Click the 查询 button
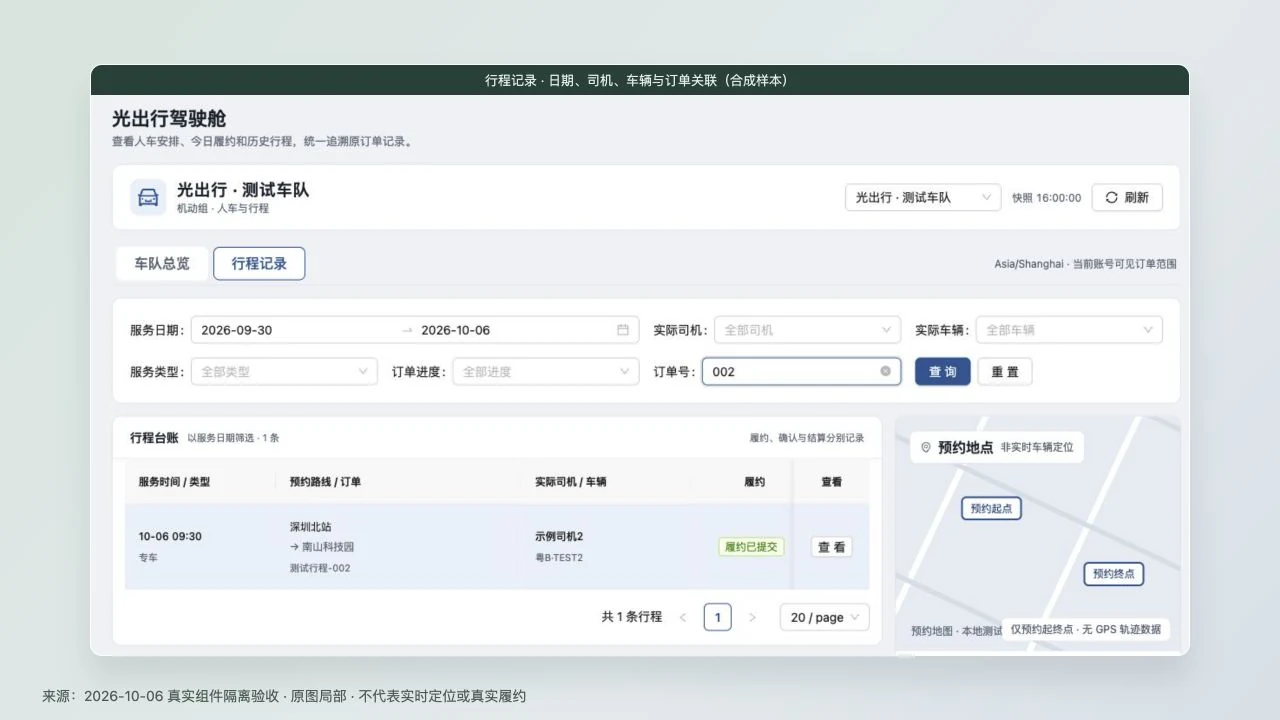The height and width of the screenshot is (720, 1280). (943, 371)
